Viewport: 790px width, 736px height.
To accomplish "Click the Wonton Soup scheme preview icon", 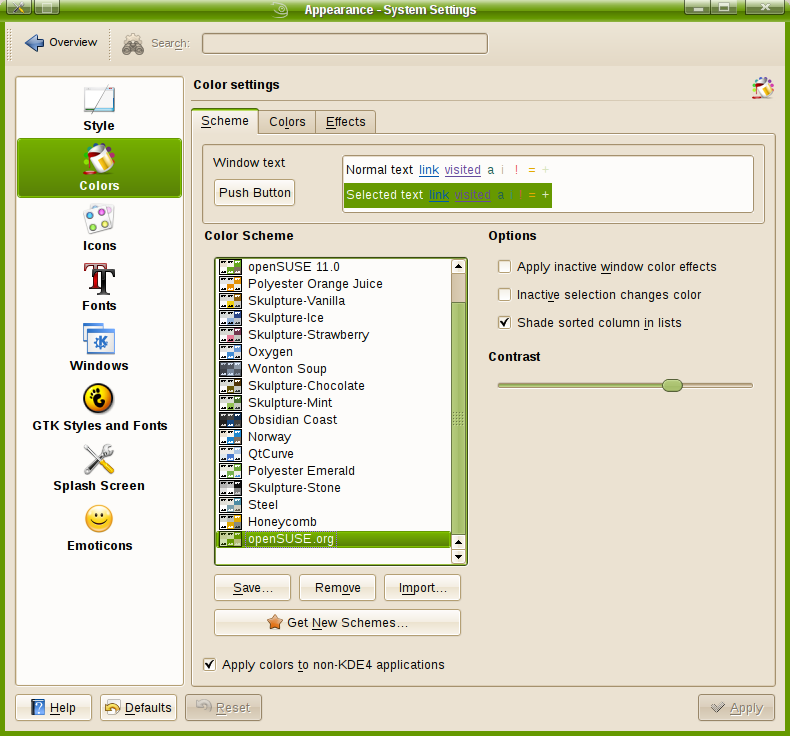I will point(230,369).
